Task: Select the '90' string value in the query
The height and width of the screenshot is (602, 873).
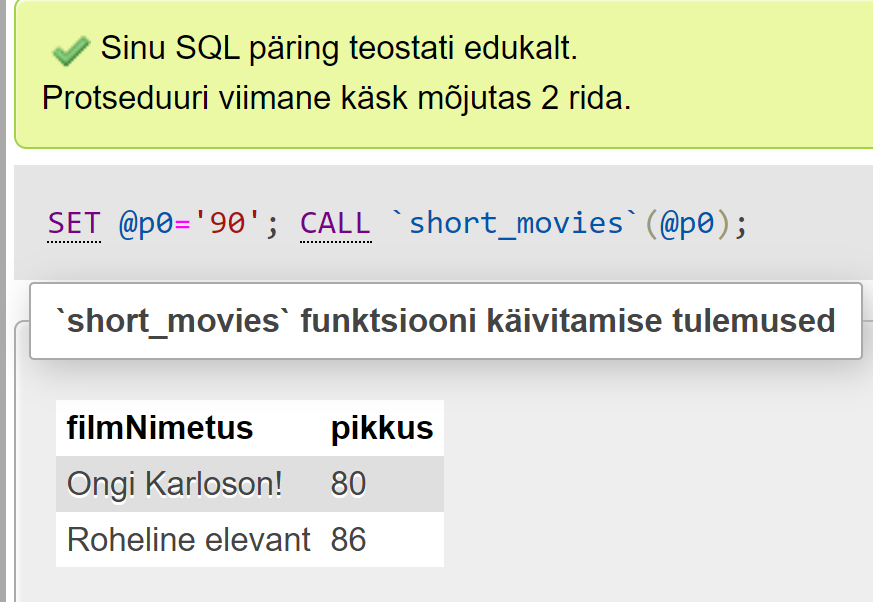Action: point(221,222)
